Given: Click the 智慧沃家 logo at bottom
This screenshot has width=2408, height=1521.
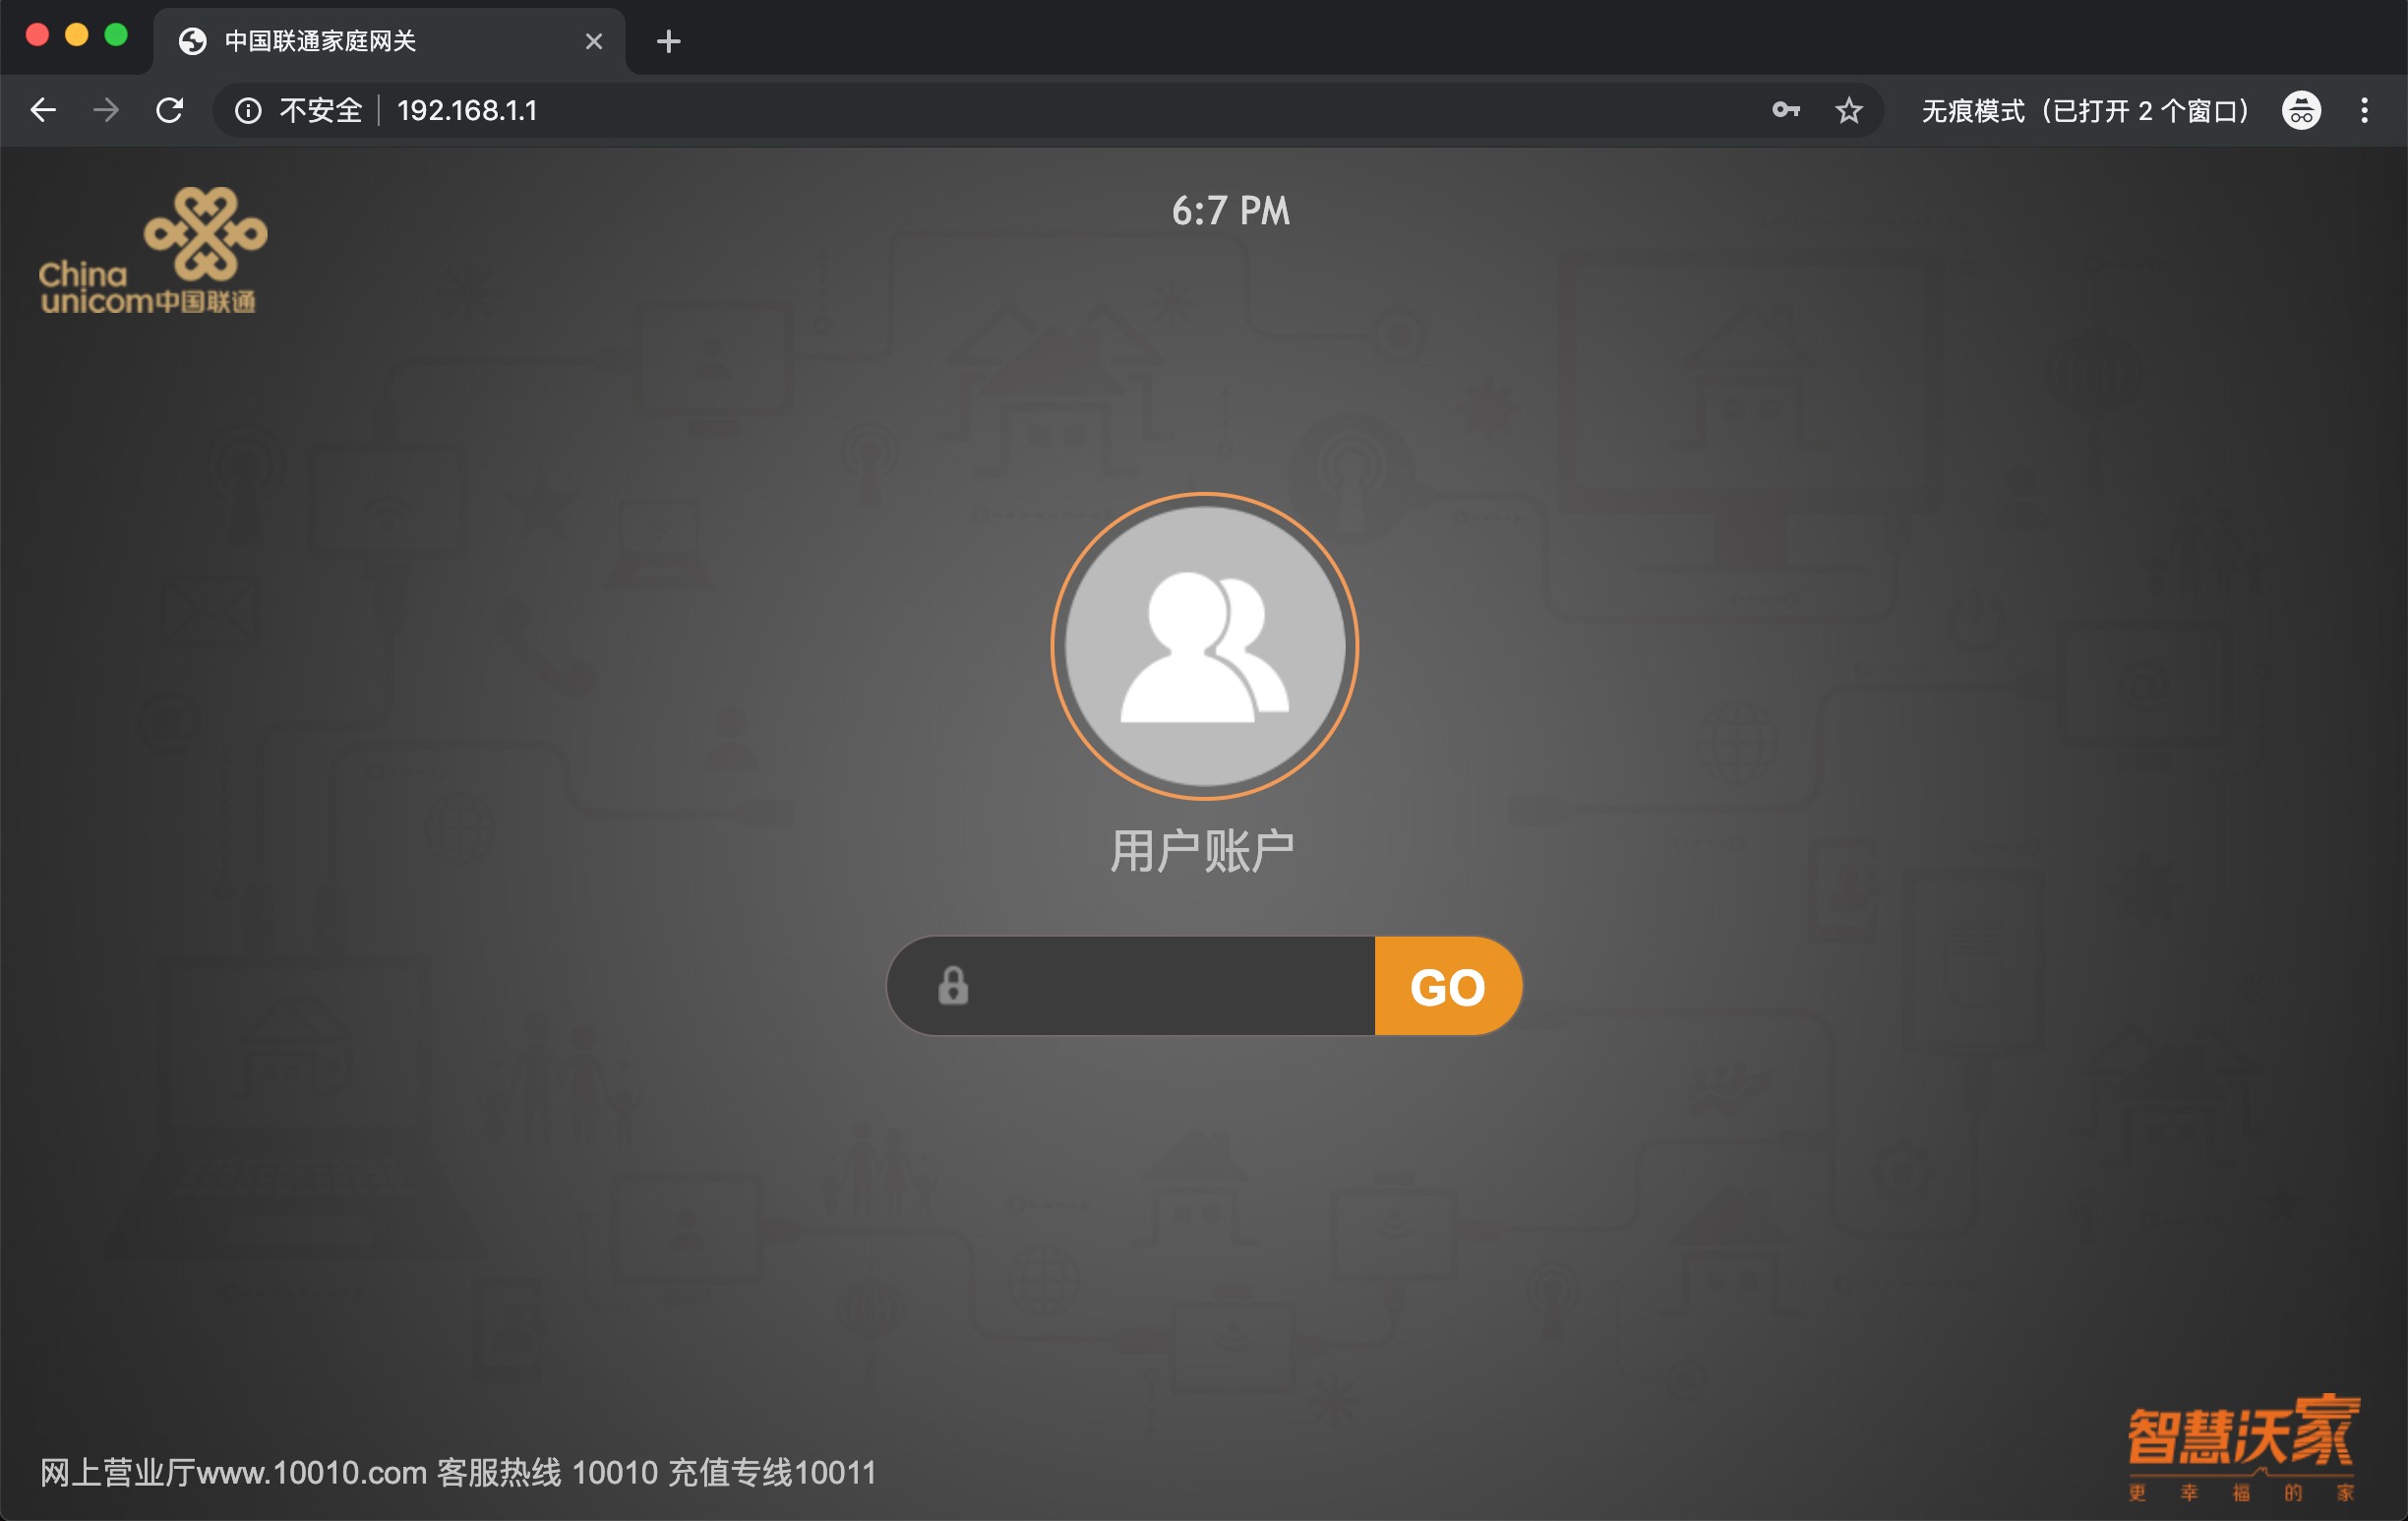Looking at the screenshot, I should pos(2242,1446).
